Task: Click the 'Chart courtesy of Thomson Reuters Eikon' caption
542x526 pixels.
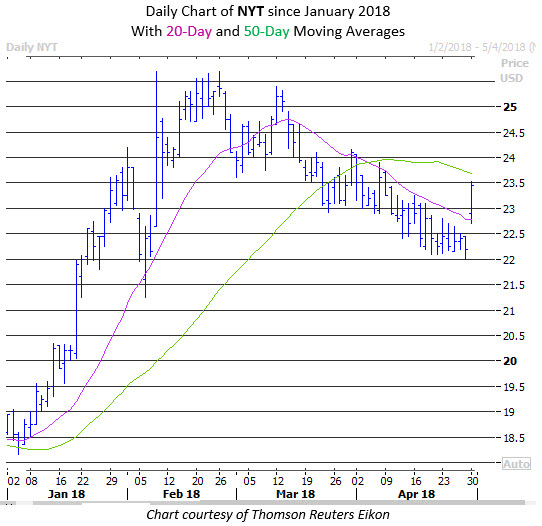Action: tap(268, 515)
